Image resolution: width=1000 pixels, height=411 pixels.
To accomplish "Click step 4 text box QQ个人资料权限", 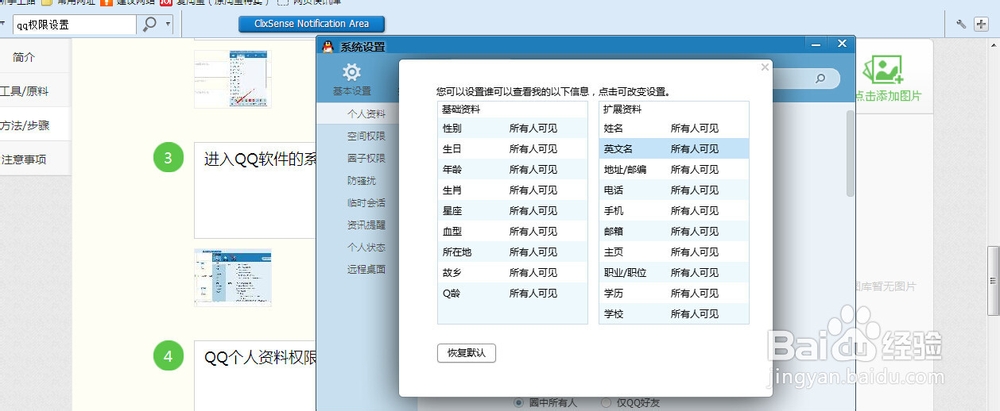I will tap(255, 375).
